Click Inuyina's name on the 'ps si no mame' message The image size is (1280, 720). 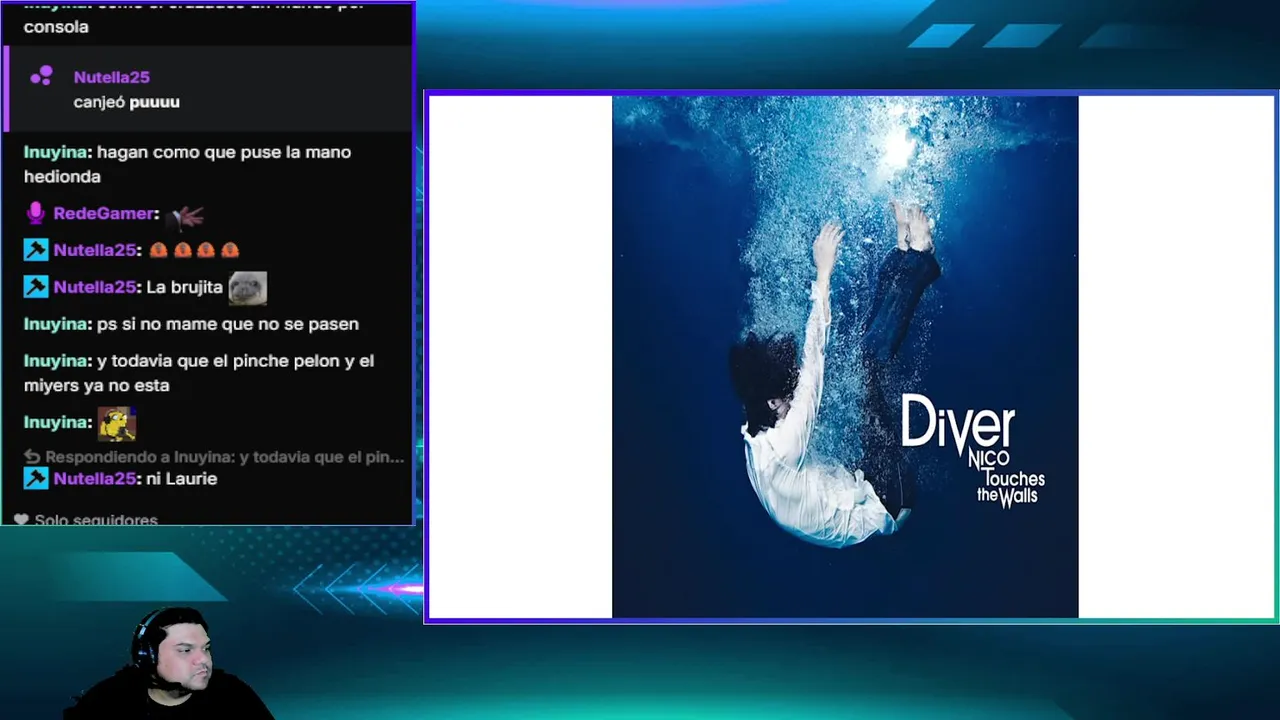[56, 324]
